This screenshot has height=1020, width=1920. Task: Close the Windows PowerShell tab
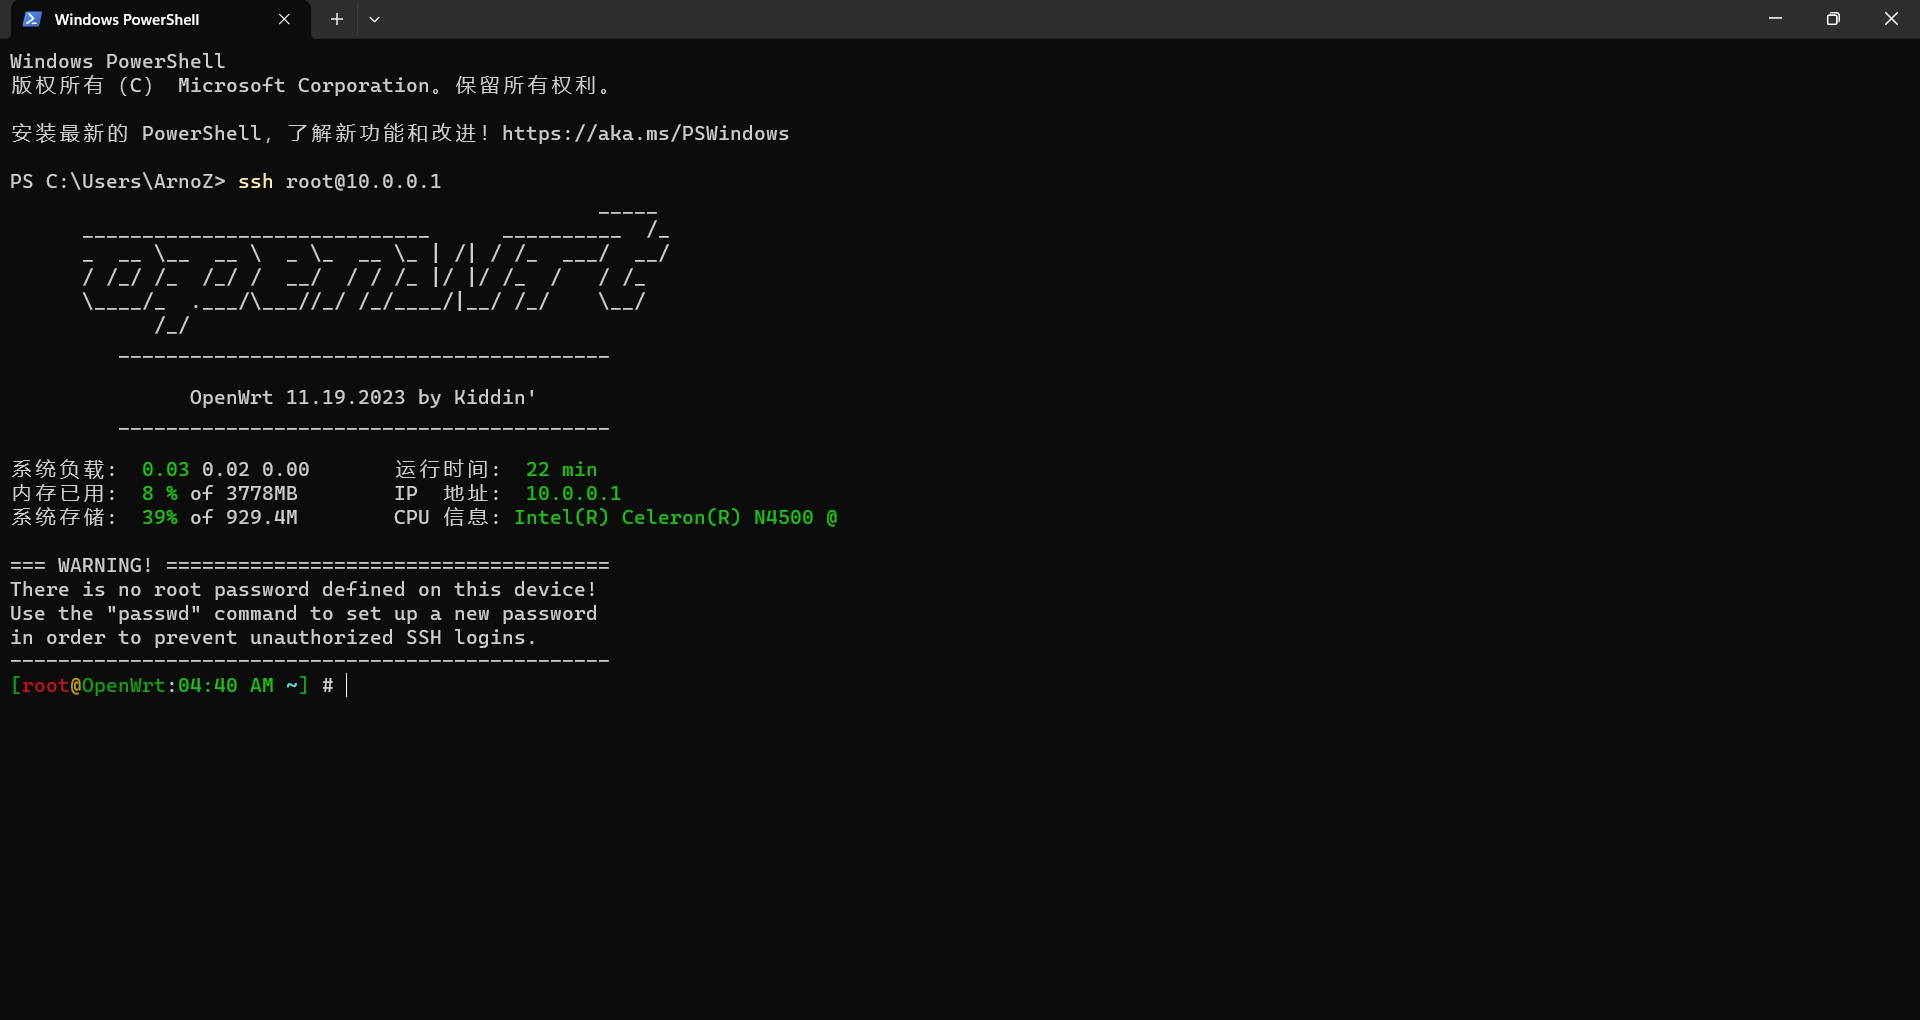(284, 19)
